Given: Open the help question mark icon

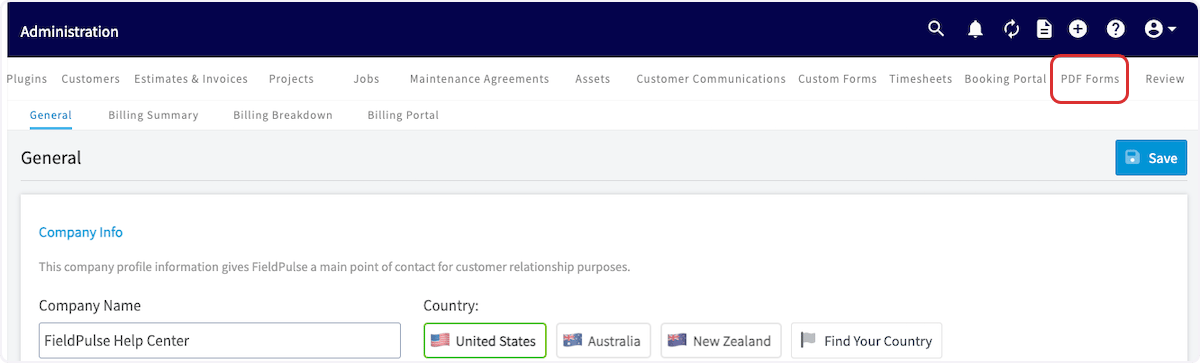Looking at the screenshot, I should [x=1115, y=30].
